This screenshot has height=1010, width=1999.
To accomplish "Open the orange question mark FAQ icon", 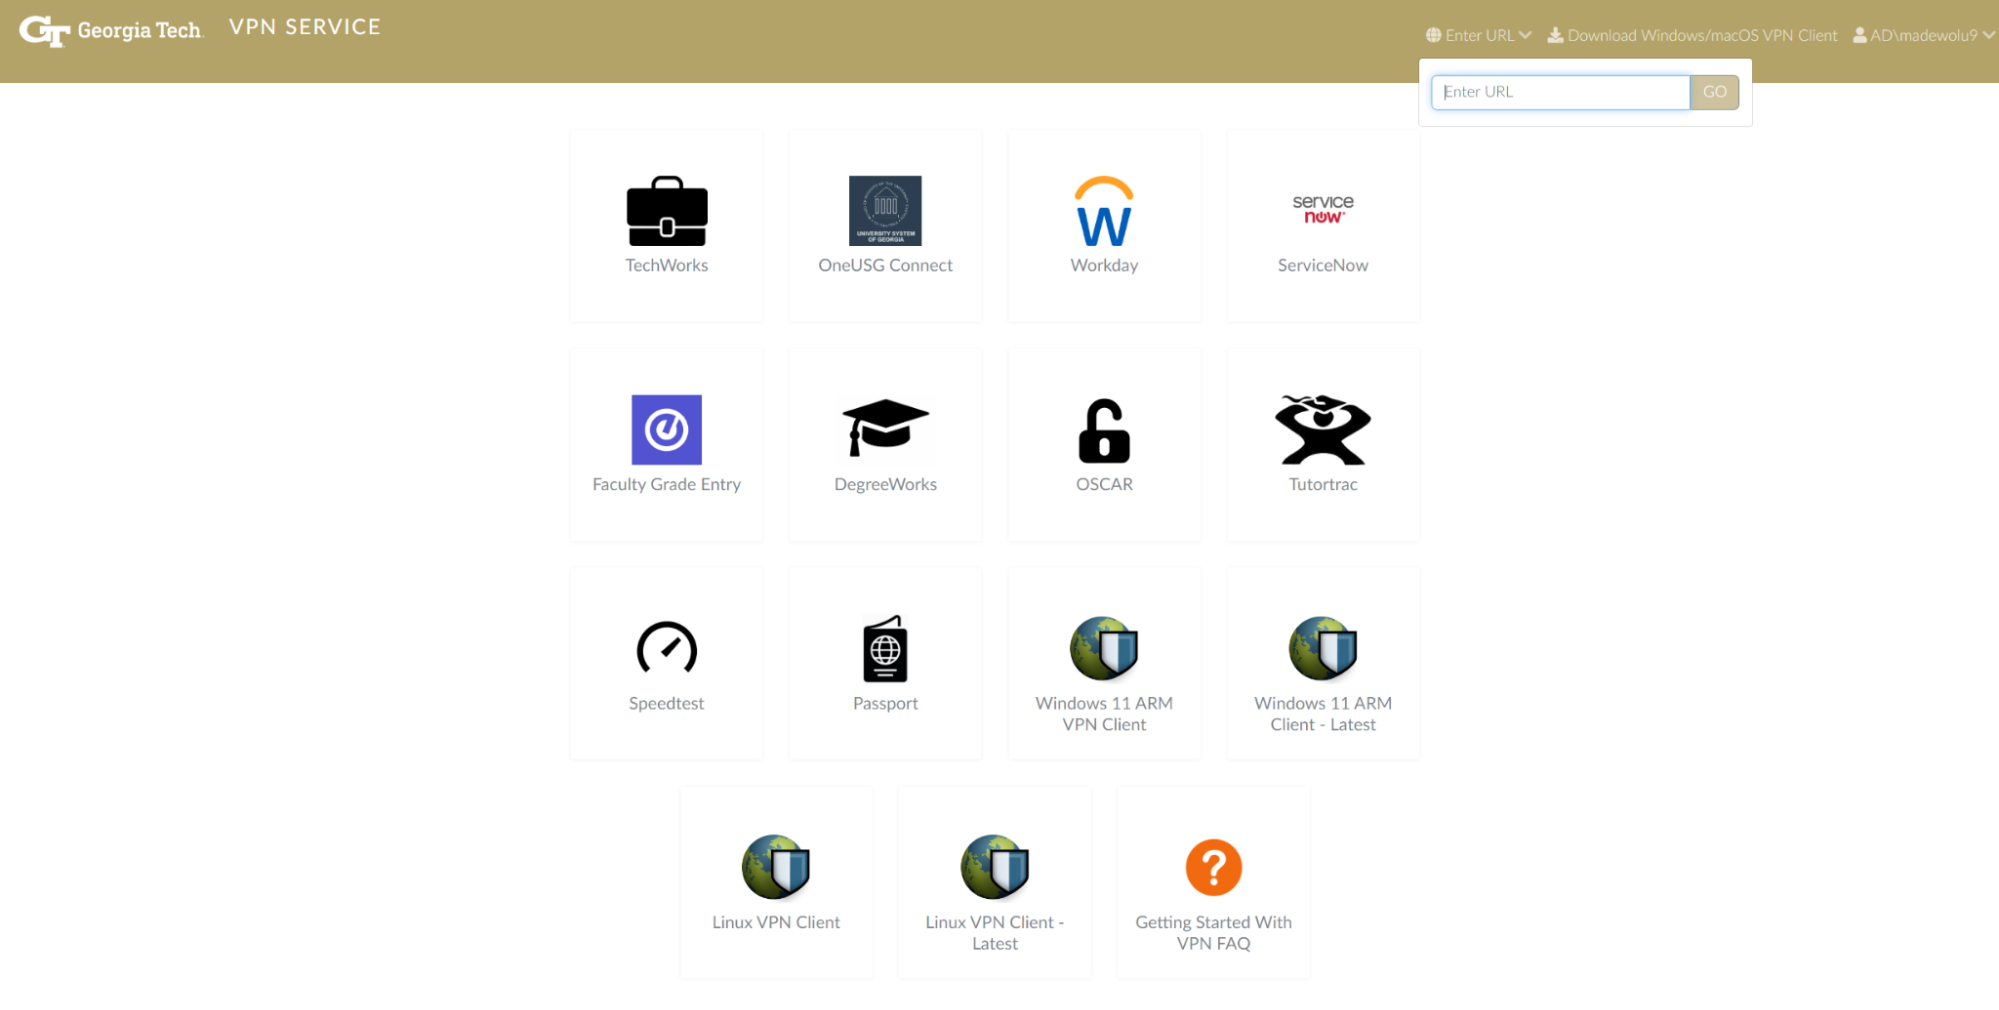I will pyautogui.click(x=1214, y=867).
